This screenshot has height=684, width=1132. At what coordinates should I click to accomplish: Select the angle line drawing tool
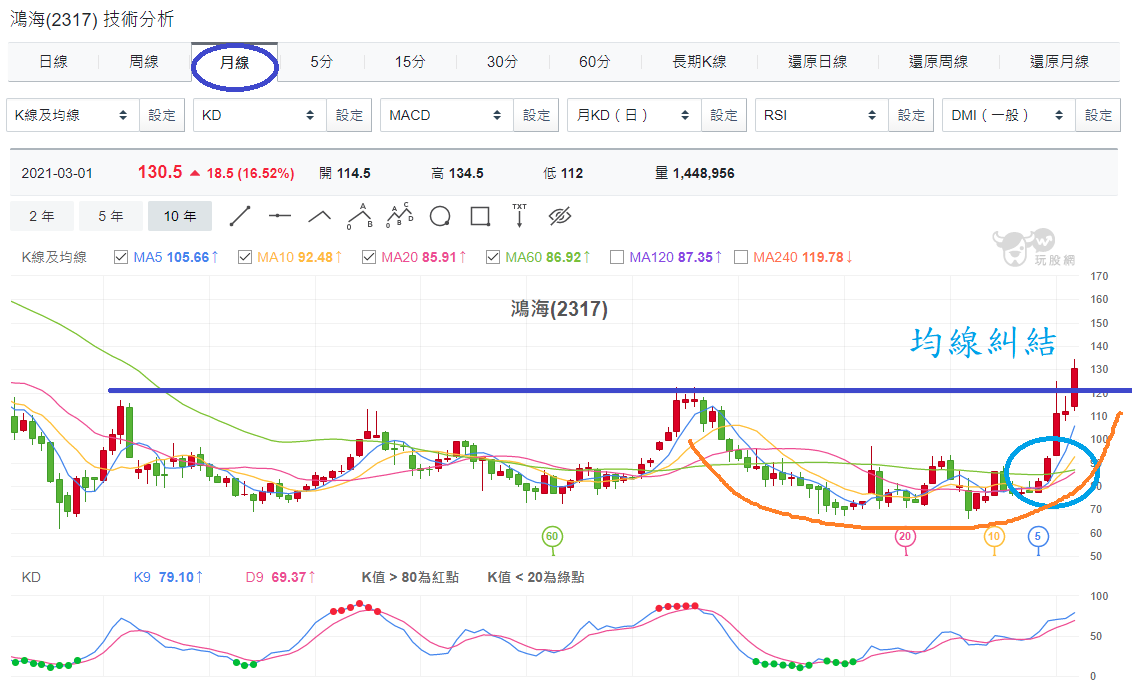pyautogui.click(x=319, y=216)
